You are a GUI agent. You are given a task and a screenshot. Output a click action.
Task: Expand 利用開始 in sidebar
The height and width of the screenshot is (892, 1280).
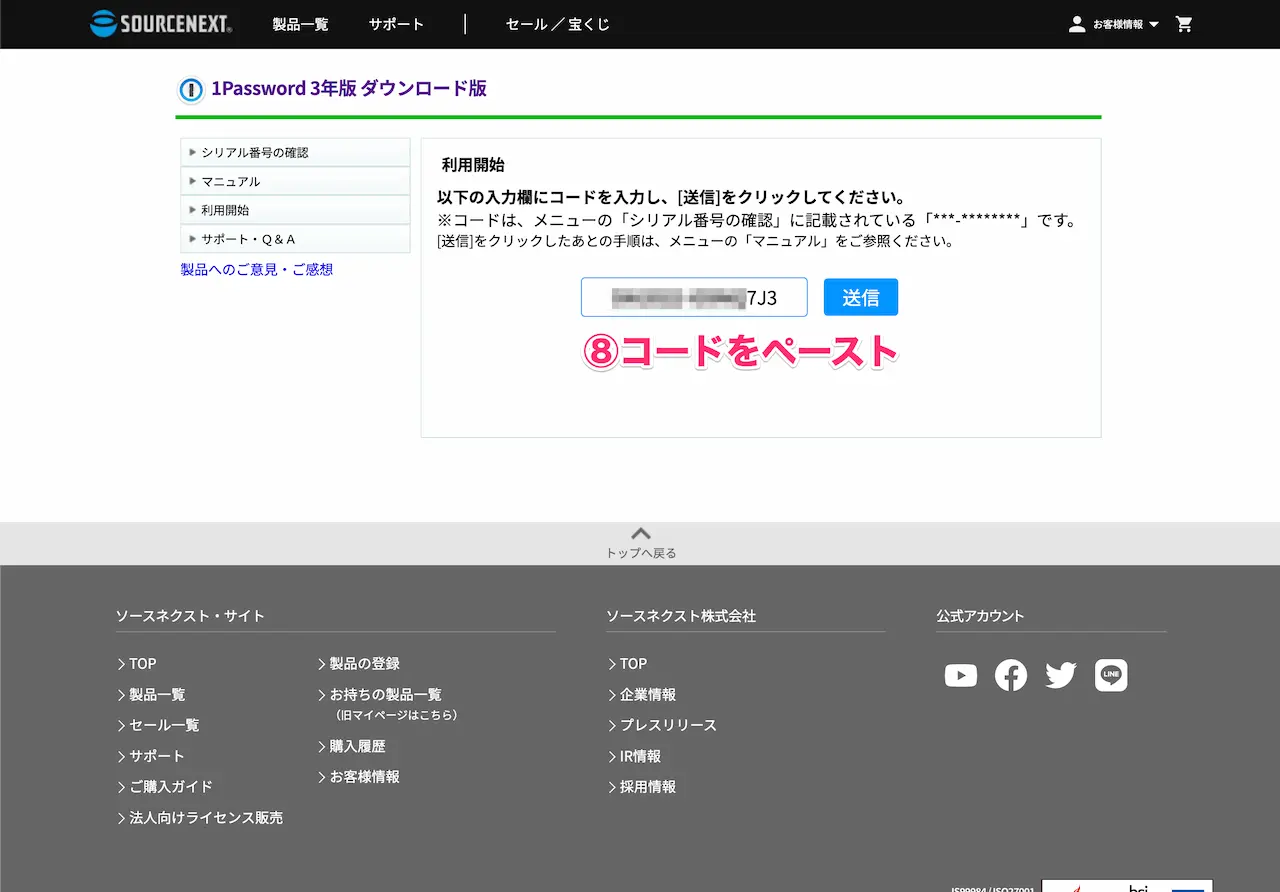[295, 211]
